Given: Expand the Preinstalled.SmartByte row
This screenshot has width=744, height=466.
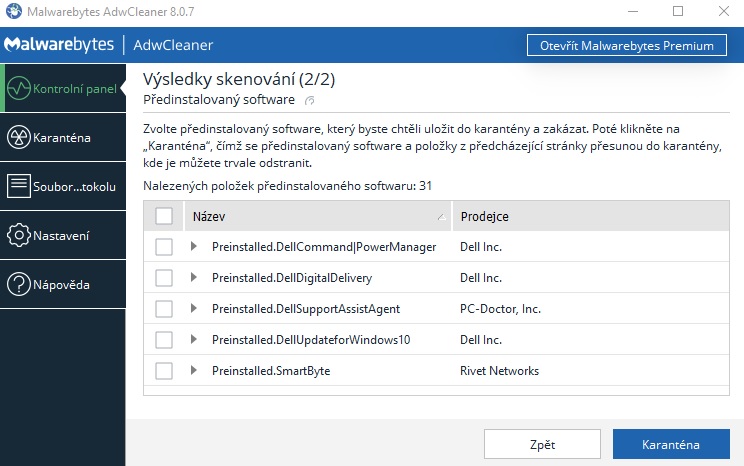Looking at the screenshot, I should [194, 370].
